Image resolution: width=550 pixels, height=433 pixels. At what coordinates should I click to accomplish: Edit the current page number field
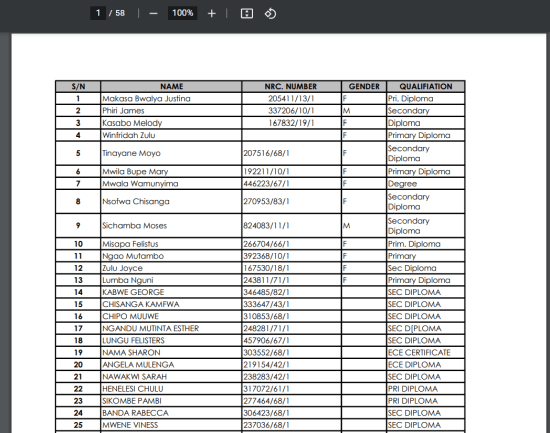98,13
